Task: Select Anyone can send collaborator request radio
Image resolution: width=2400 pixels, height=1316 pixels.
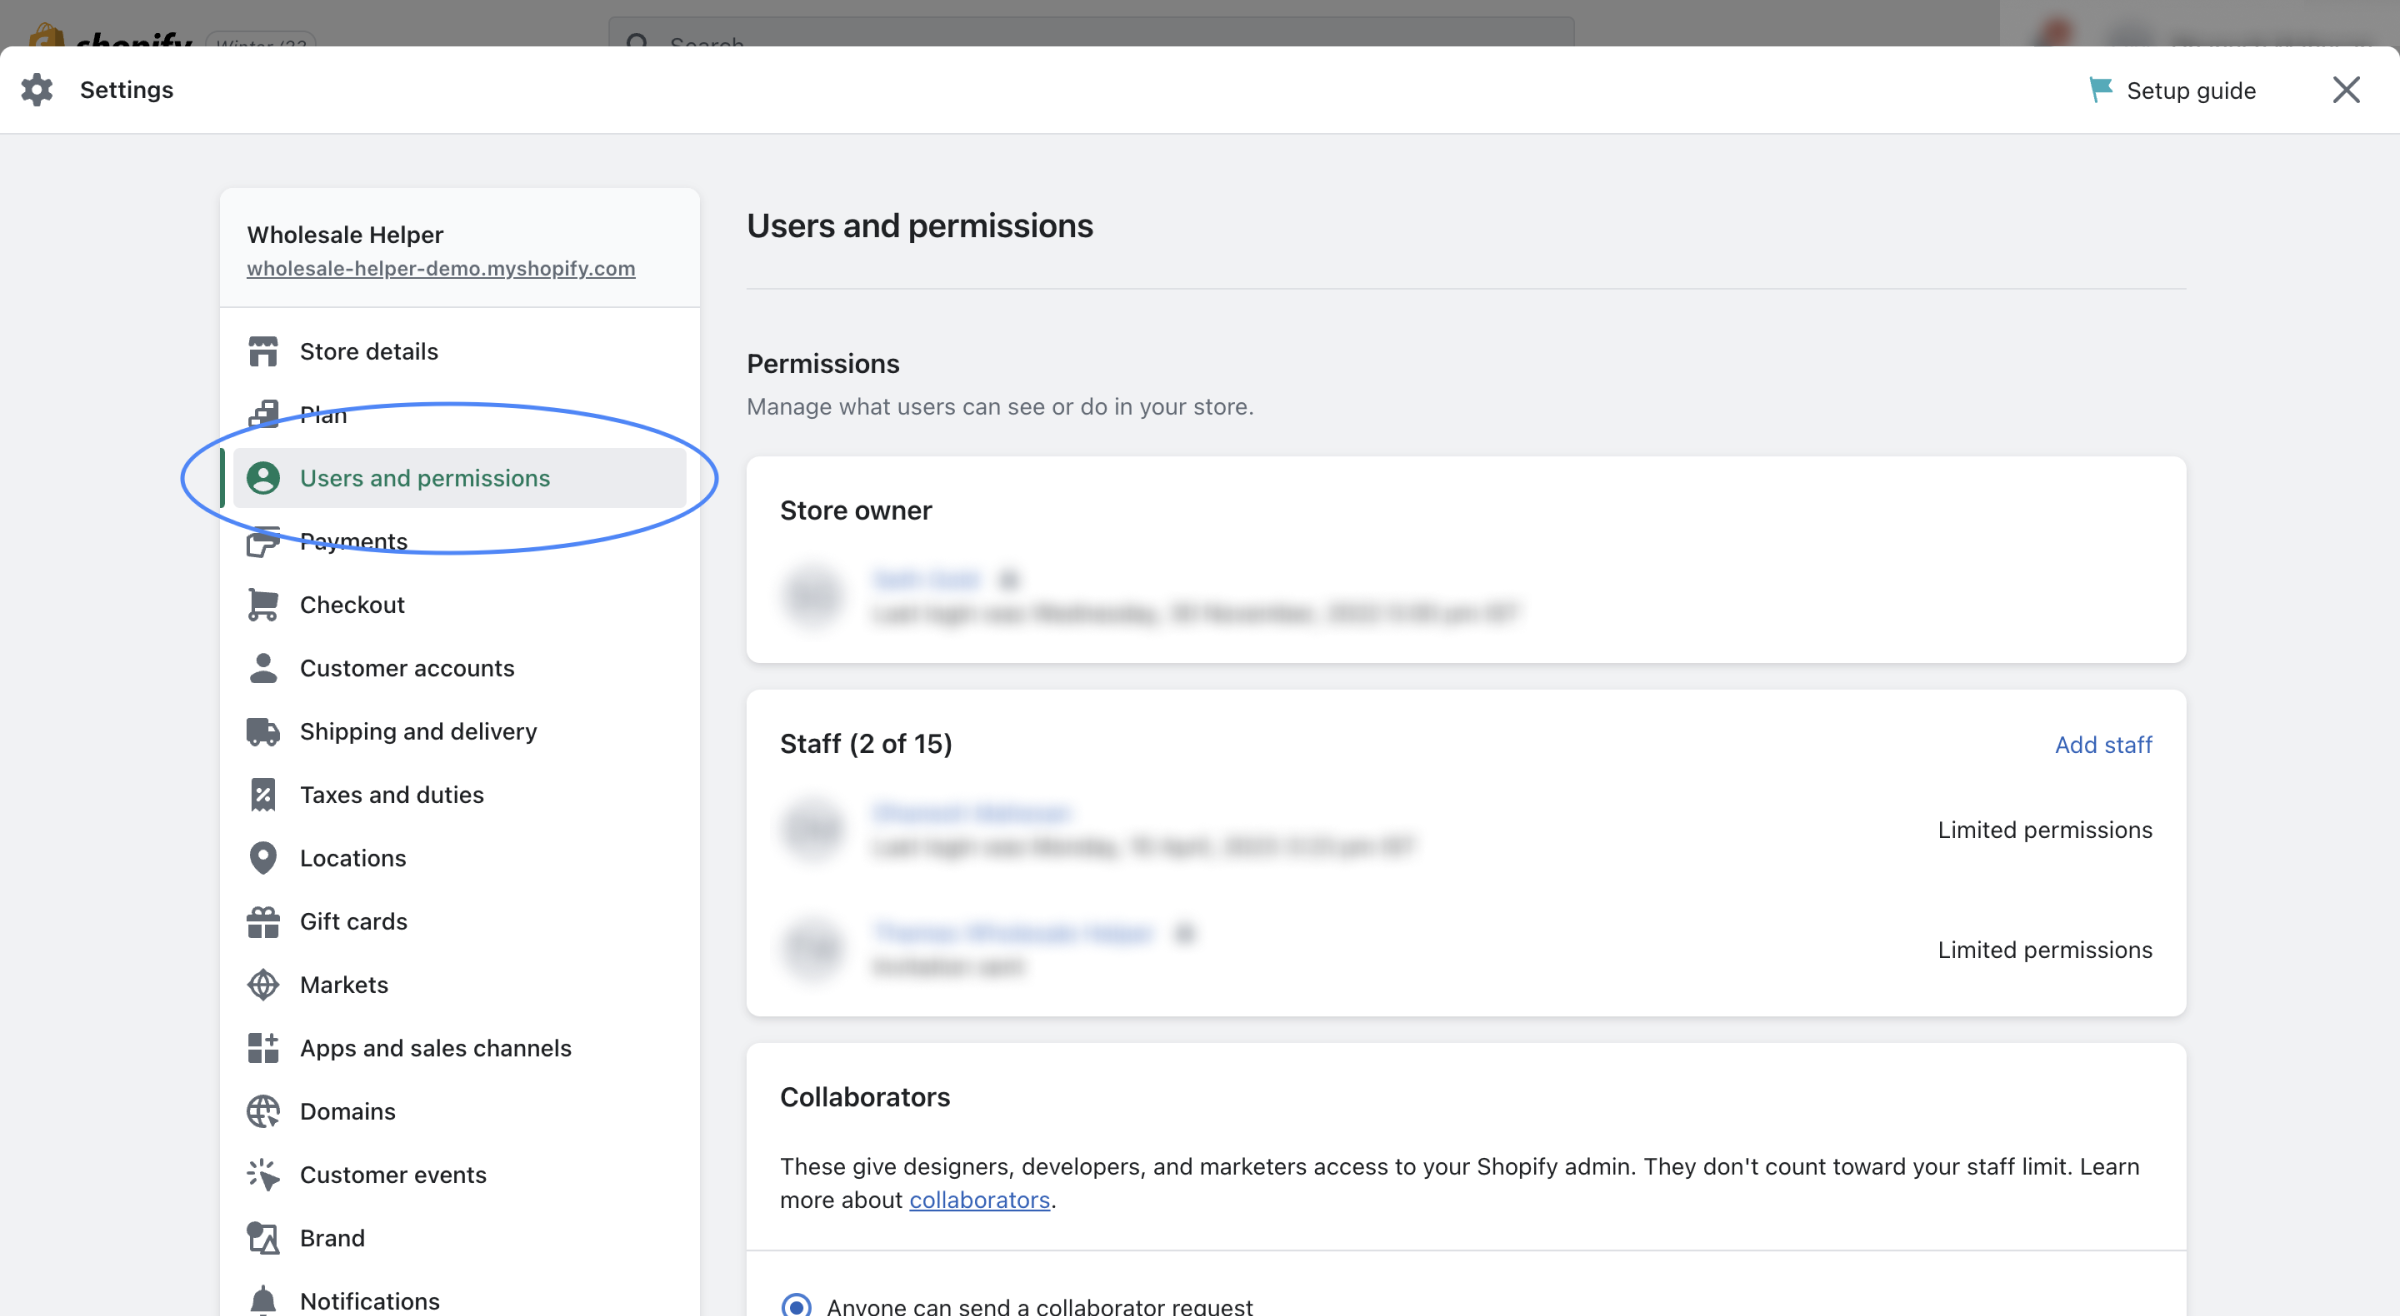Action: point(796,1305)
